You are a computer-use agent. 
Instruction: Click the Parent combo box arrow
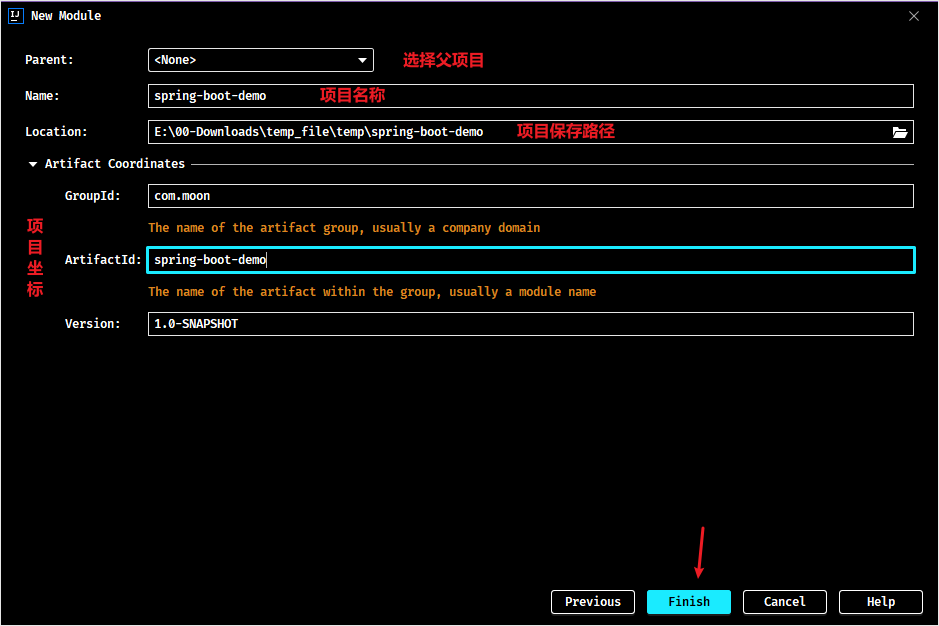coord(362,60)
